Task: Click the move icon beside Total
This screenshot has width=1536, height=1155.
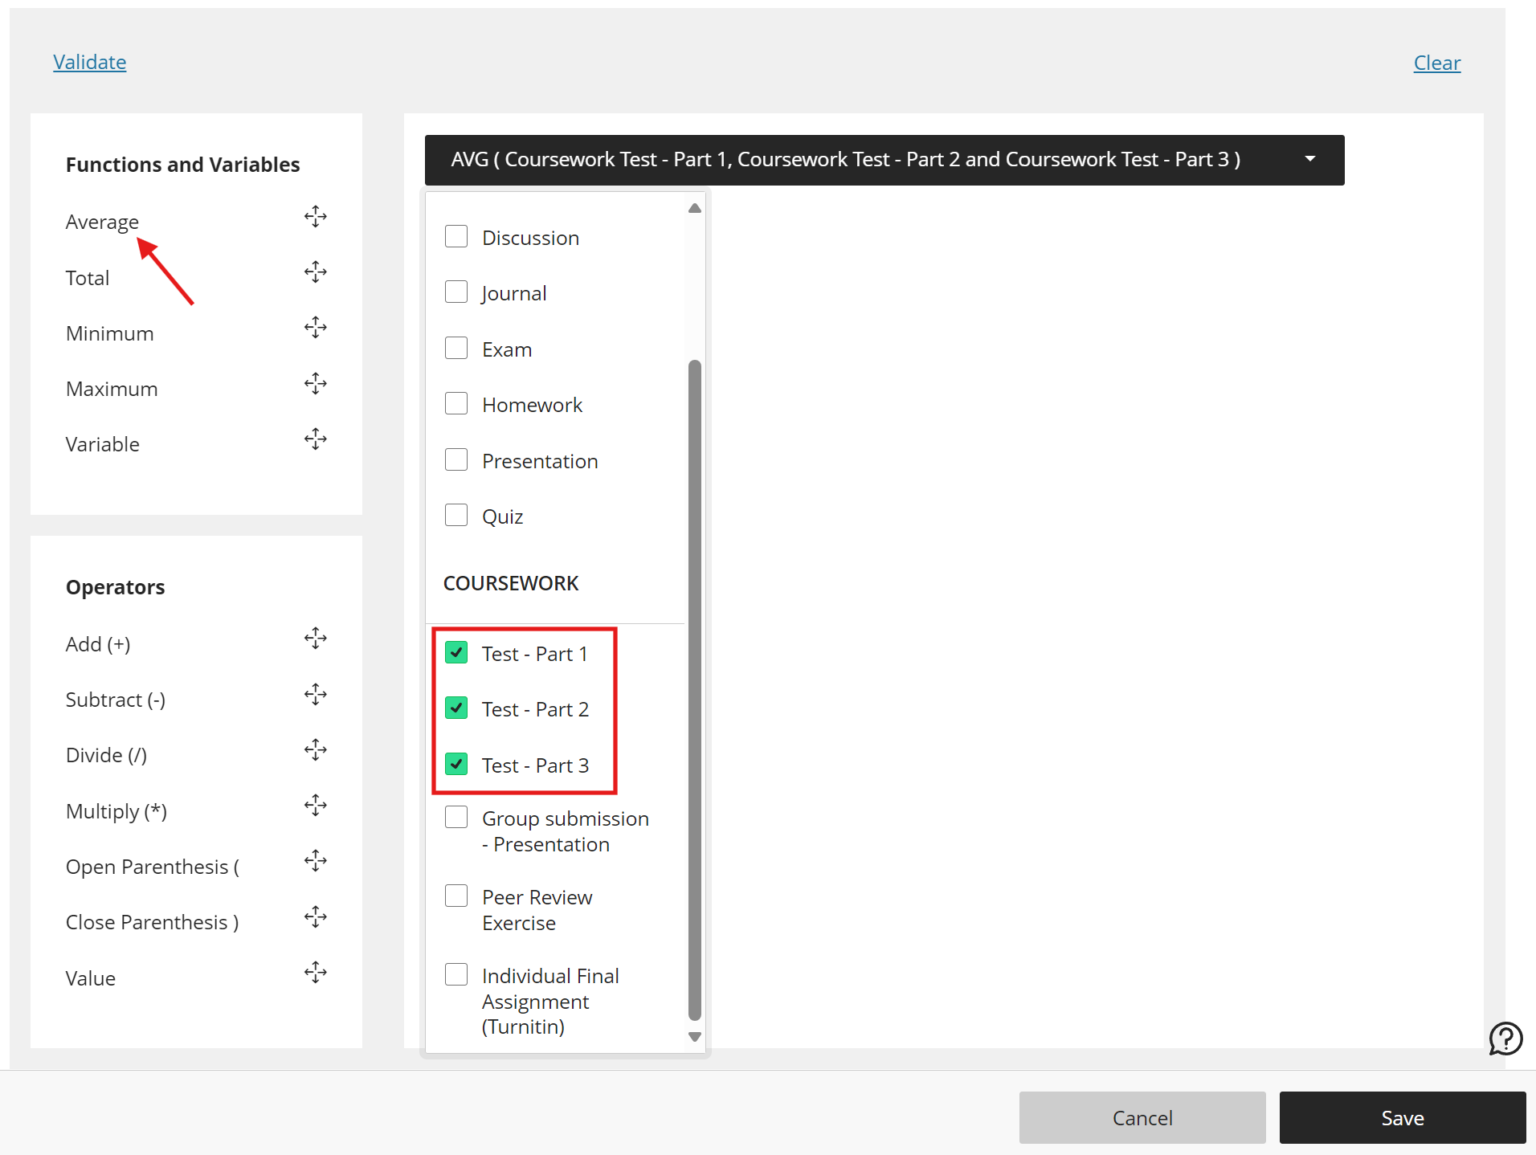Action: click(x=315, y=271)
